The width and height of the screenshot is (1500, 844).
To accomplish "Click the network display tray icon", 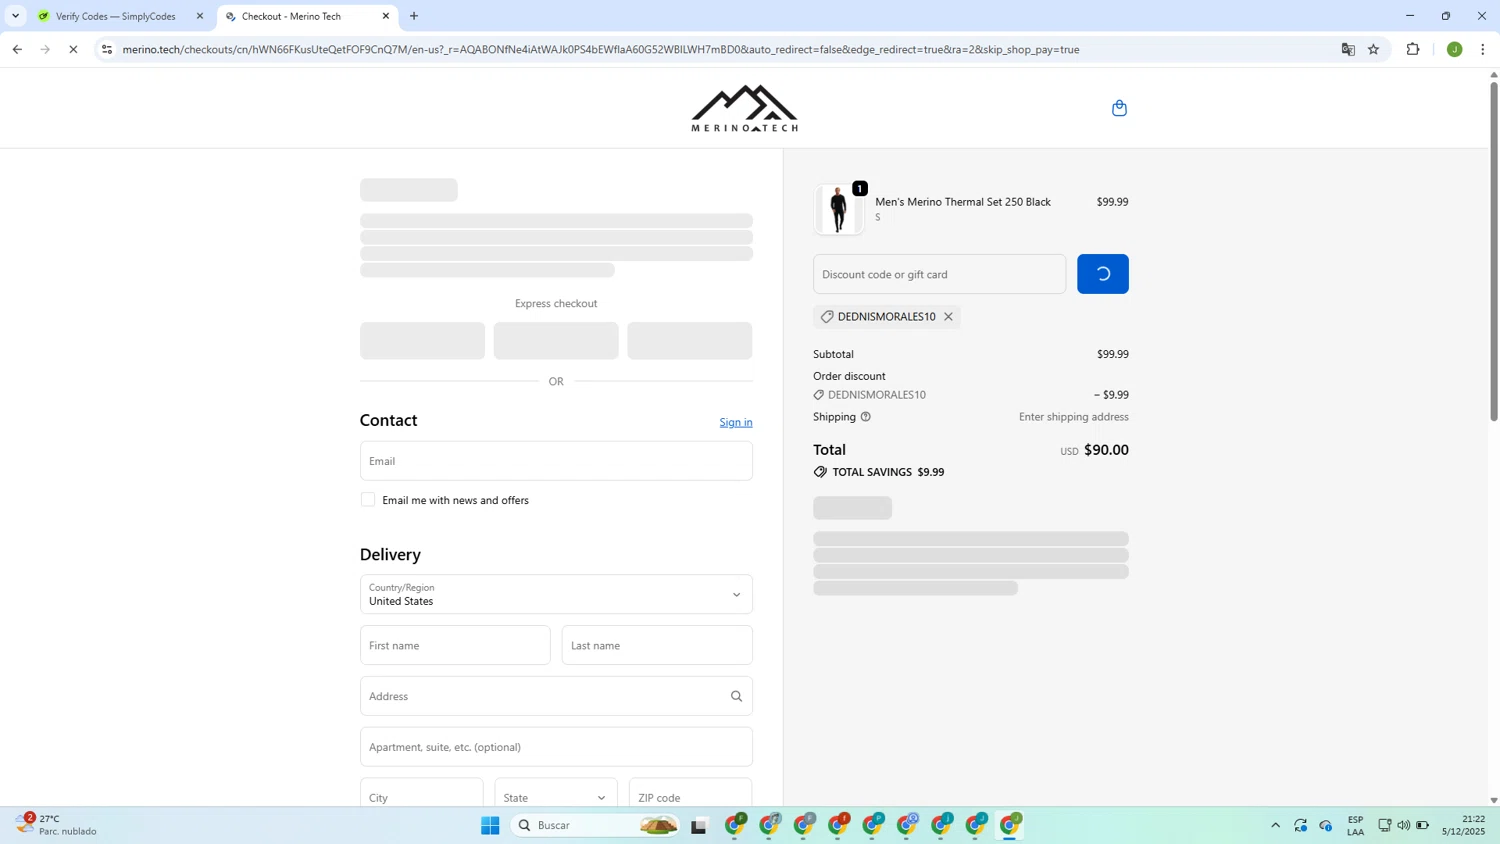I will [x=1385, y=825].
